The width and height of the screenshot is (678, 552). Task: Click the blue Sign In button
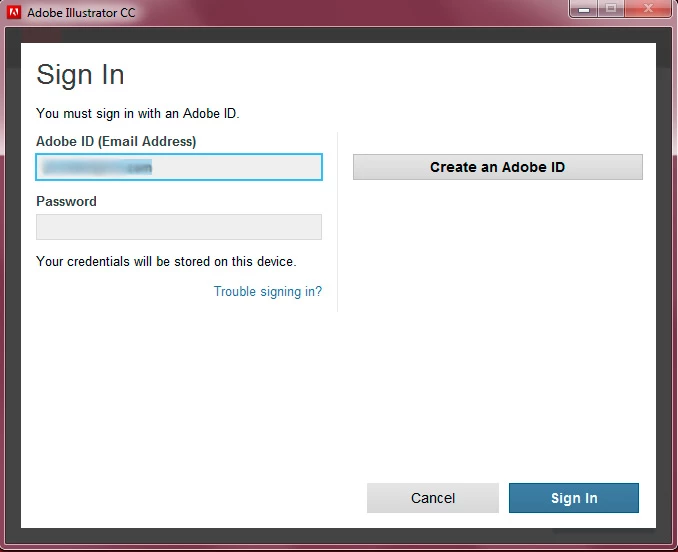[574, 498]
